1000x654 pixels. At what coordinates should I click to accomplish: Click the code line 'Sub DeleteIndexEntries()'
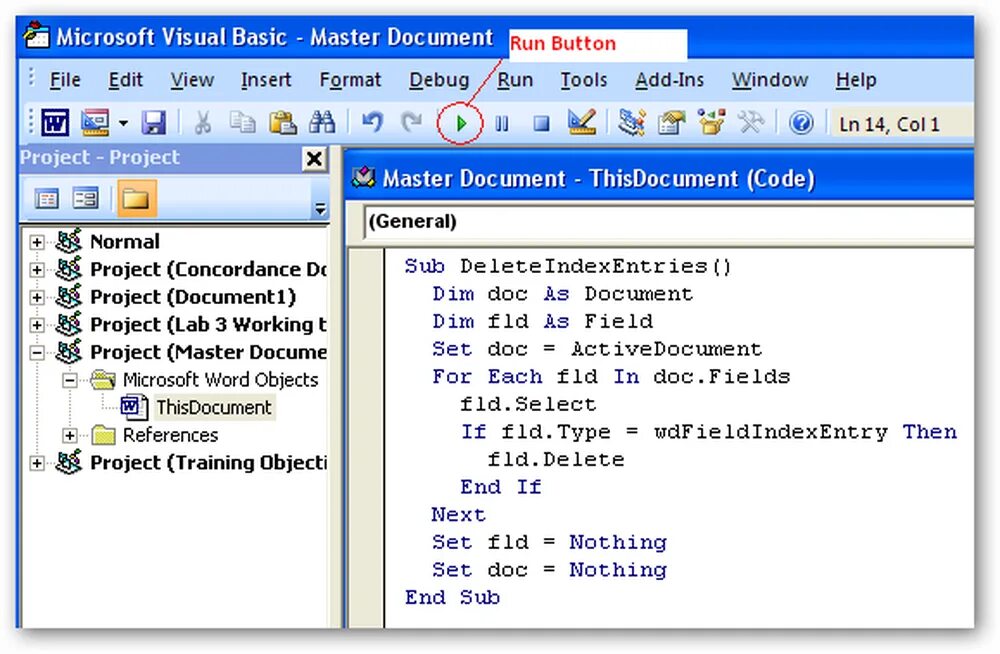point(568,266)
